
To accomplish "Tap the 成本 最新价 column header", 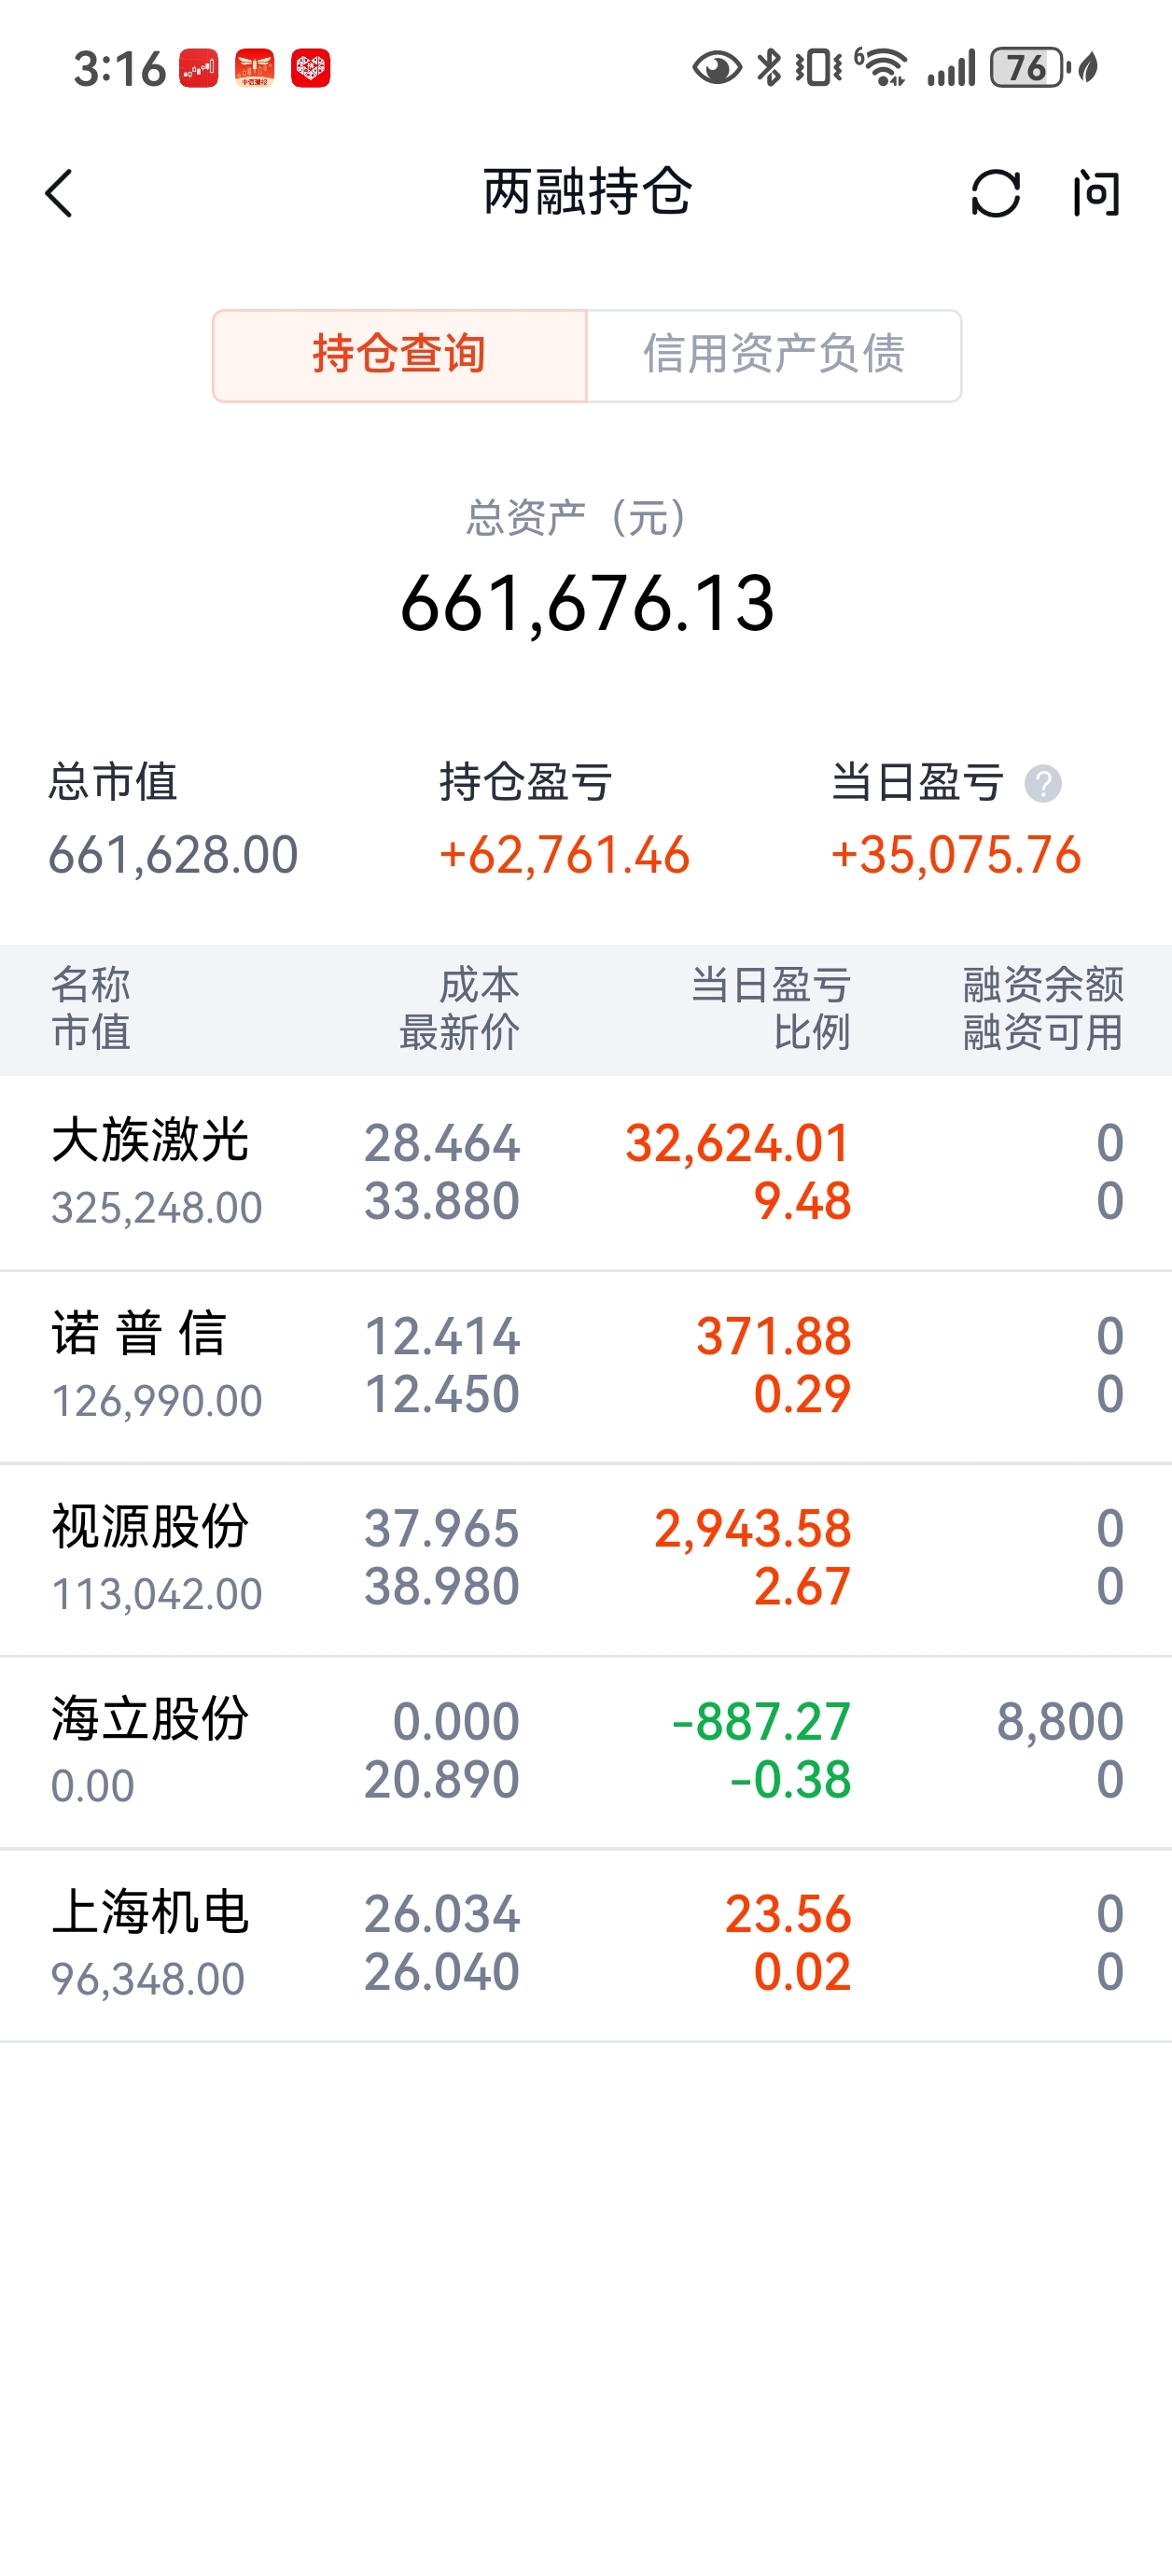I will [x=460, y=1008].
